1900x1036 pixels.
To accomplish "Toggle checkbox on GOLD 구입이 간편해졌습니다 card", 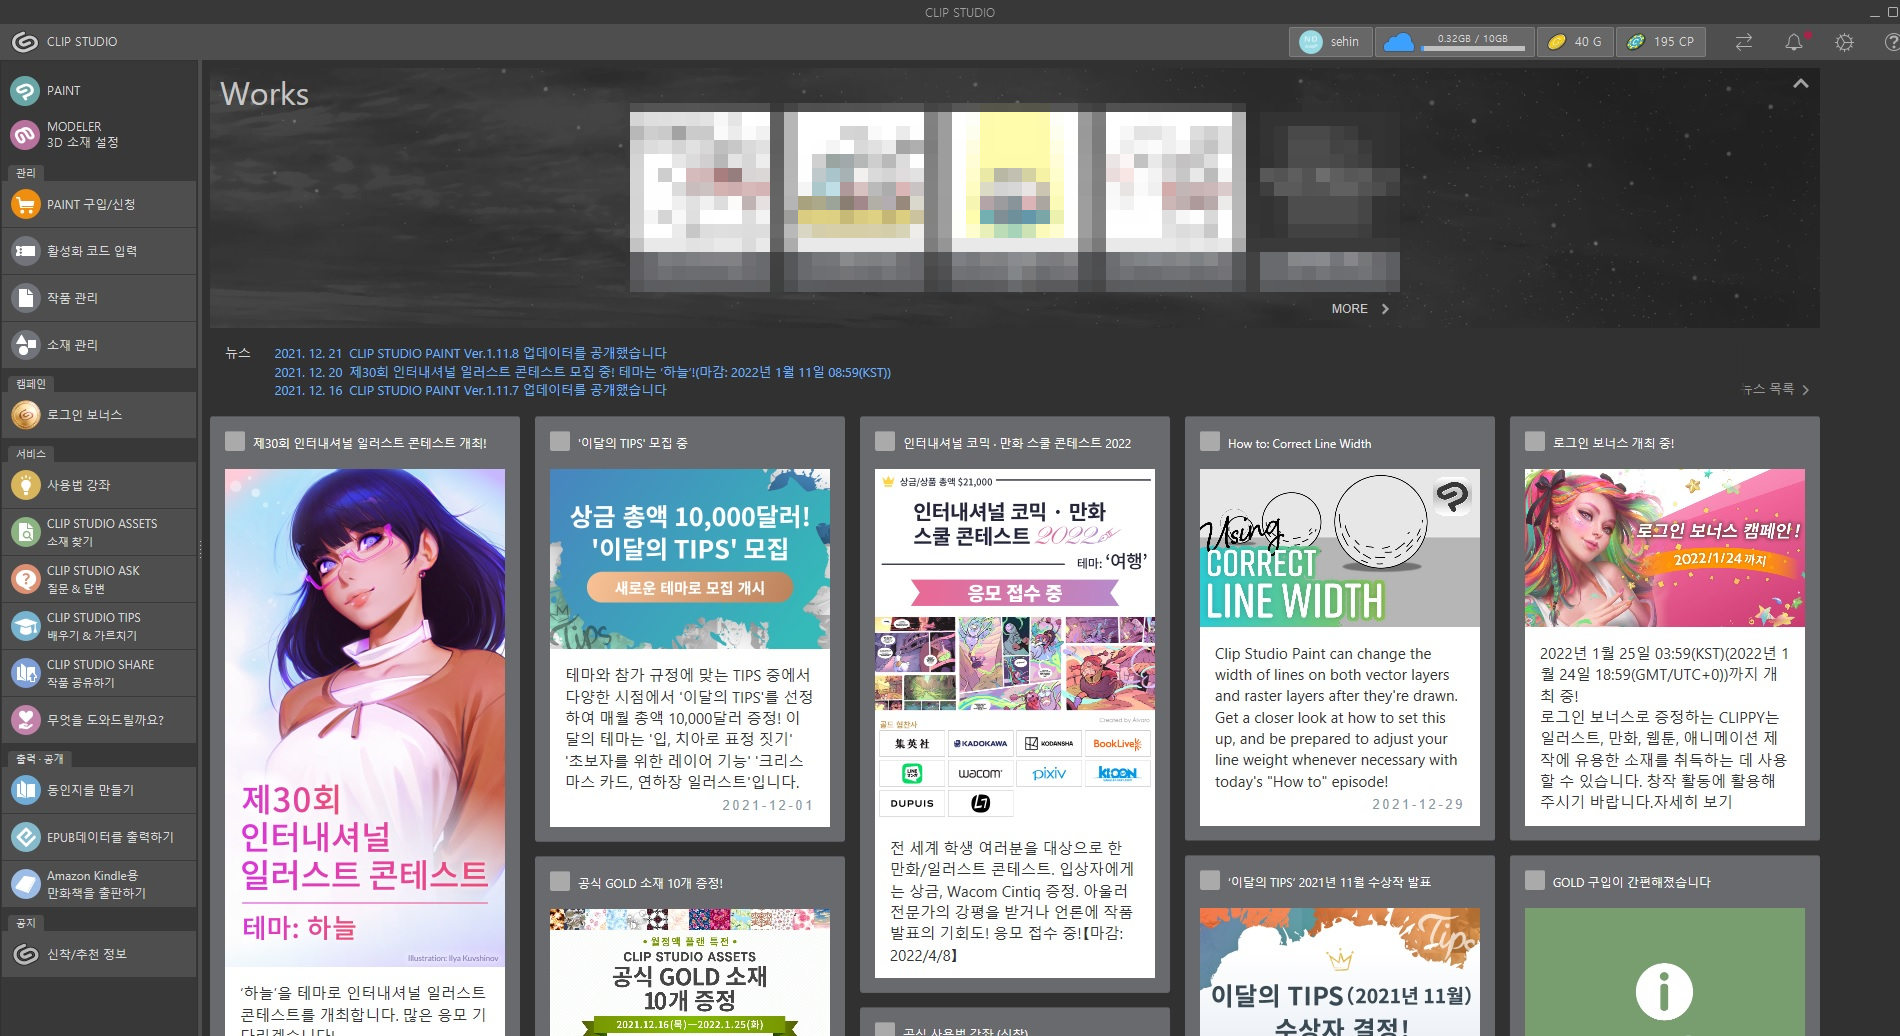I will [x=1535, y=881].
